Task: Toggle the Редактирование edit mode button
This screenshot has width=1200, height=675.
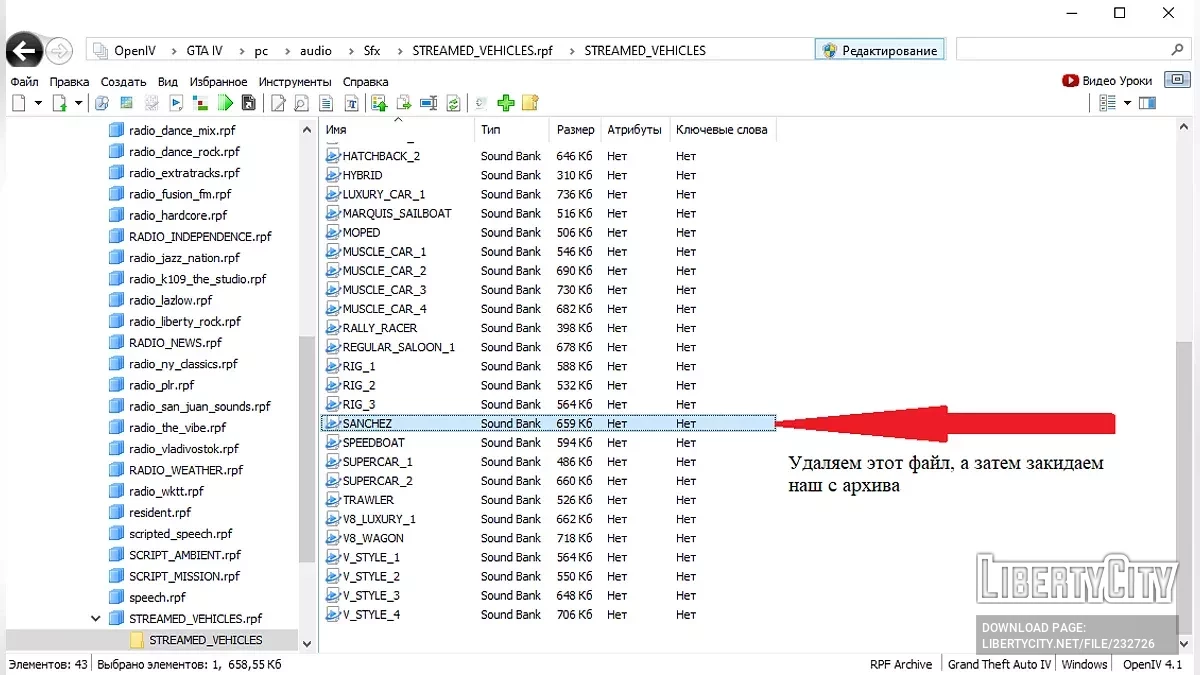Action: pos(879,50)
